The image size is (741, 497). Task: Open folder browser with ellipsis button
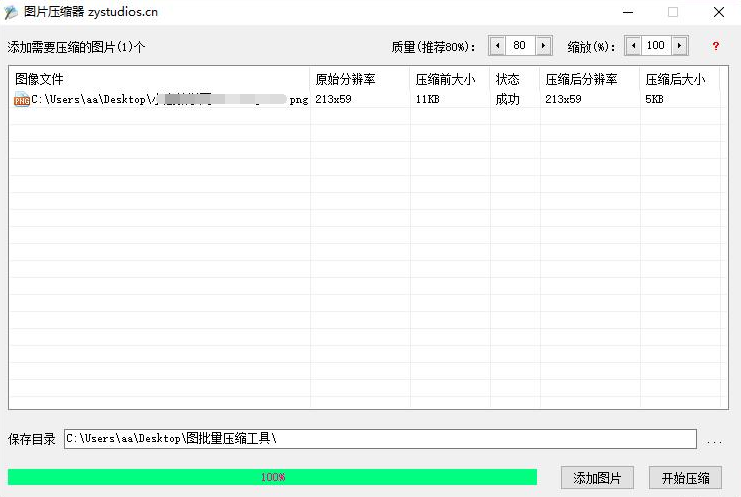[714, 440]
